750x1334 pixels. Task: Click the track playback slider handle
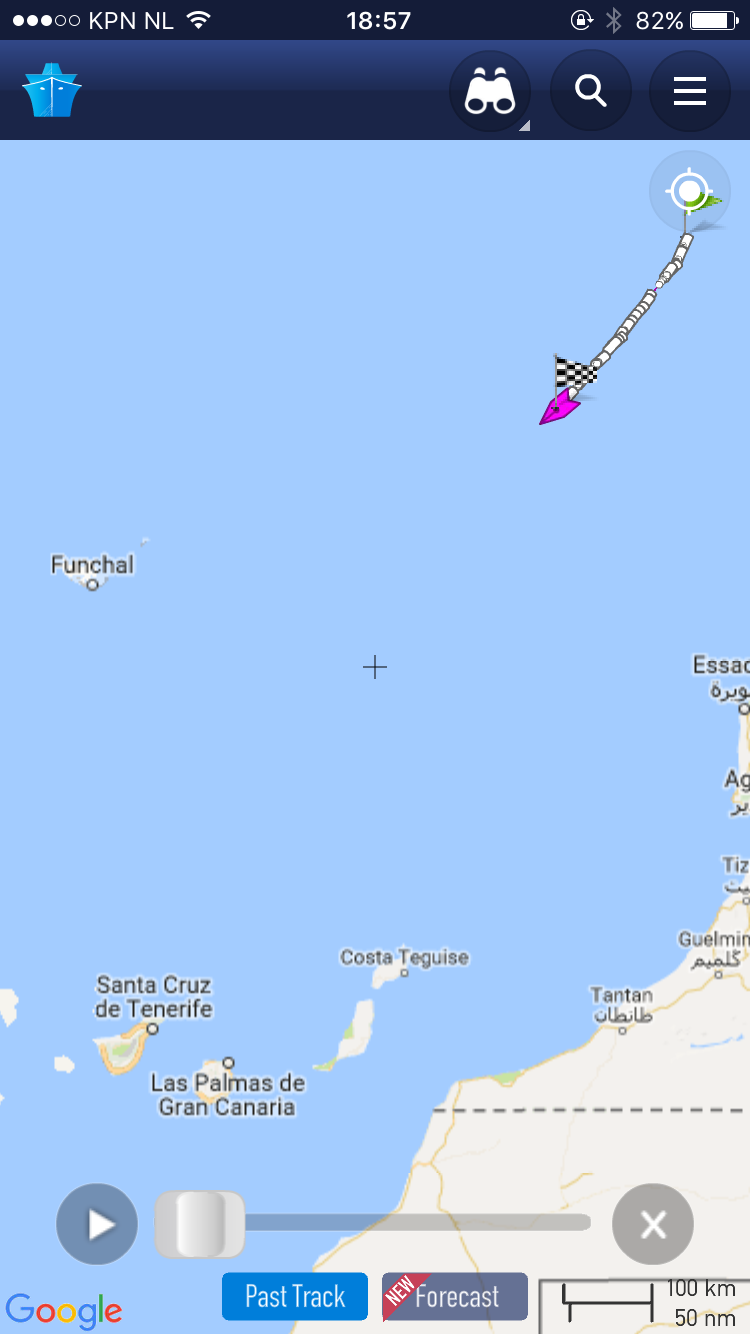pos(200,1224)
